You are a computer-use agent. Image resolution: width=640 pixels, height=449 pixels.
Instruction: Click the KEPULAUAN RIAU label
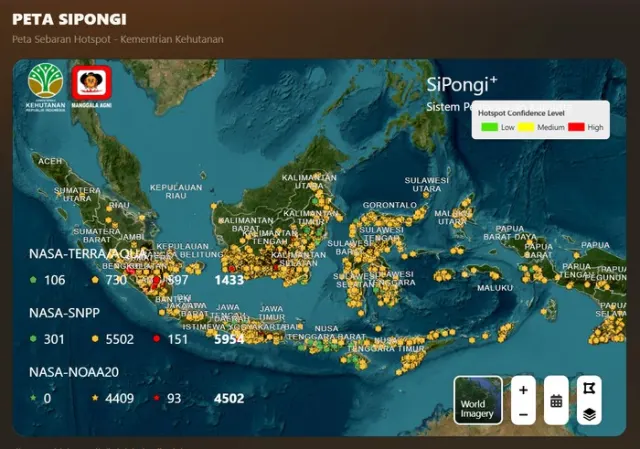(176, 191)
